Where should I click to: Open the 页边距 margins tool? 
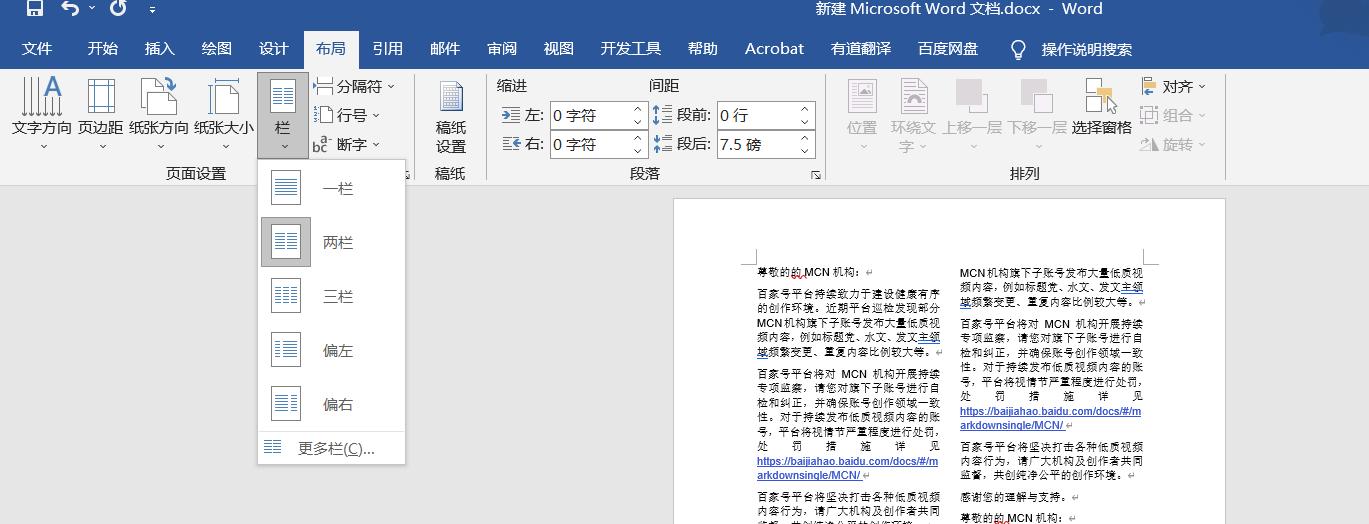point(101,113)
